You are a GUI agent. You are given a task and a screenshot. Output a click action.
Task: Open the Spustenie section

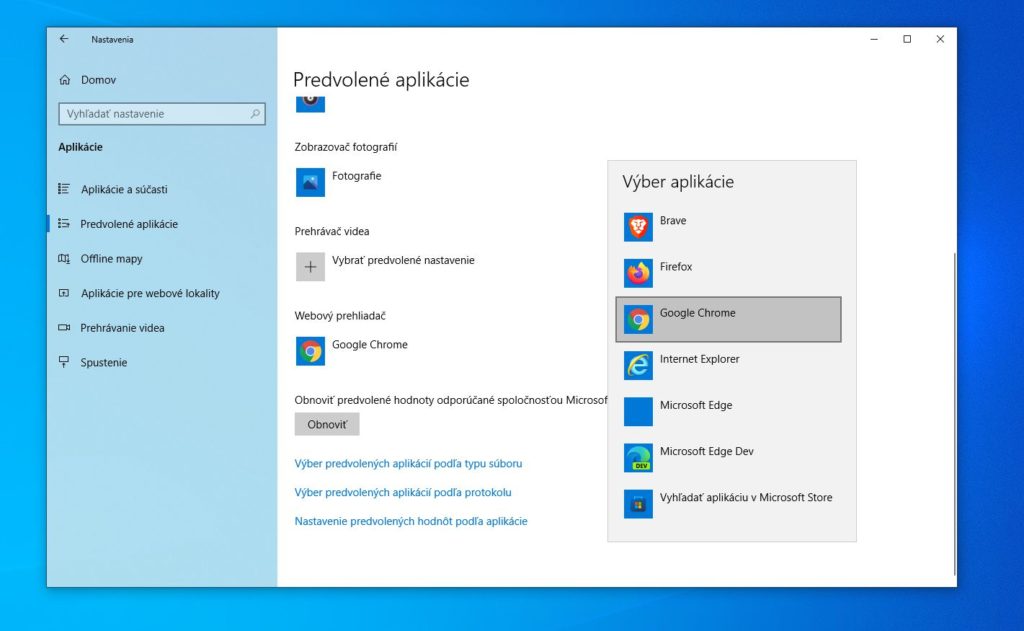point(103,363)
